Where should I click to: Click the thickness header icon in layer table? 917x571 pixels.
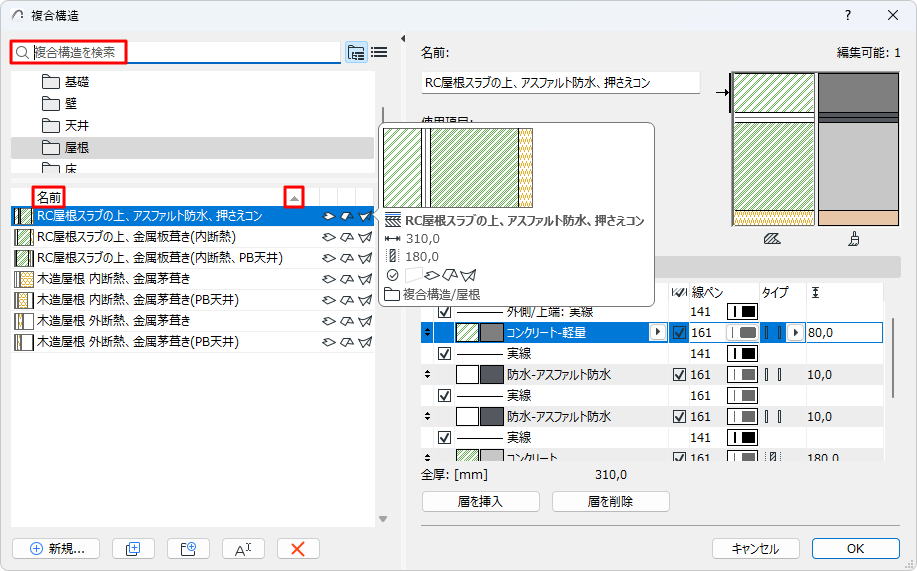[x=815, y=292]
